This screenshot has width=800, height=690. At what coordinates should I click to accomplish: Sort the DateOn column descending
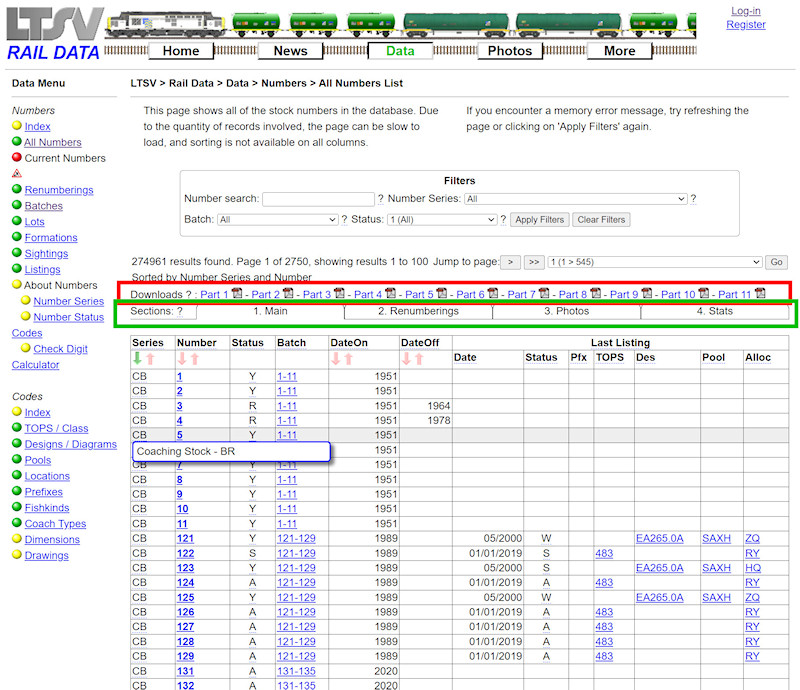335,357
